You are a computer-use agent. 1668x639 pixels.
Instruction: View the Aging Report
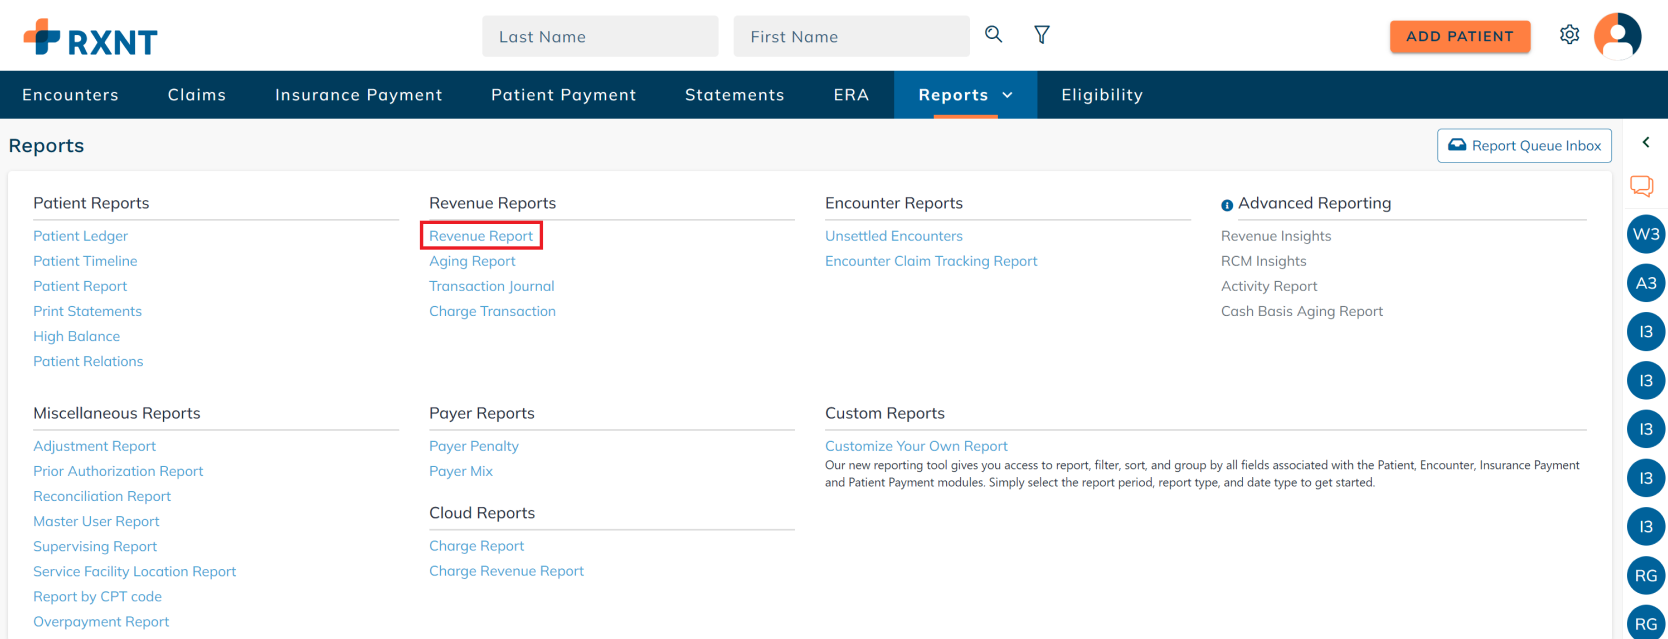(x=472, y=261)
